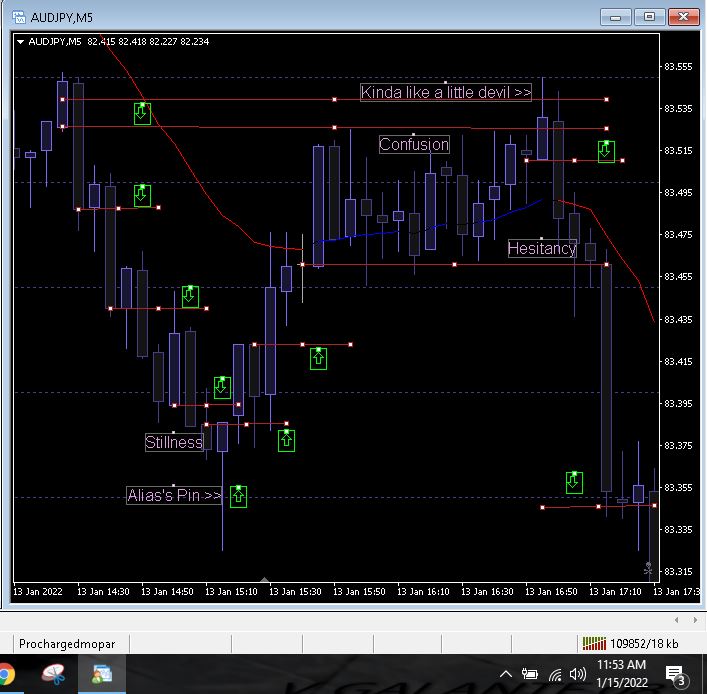Open Google Chrome from the taskbar
707x694 pixels.
[6, 675]
